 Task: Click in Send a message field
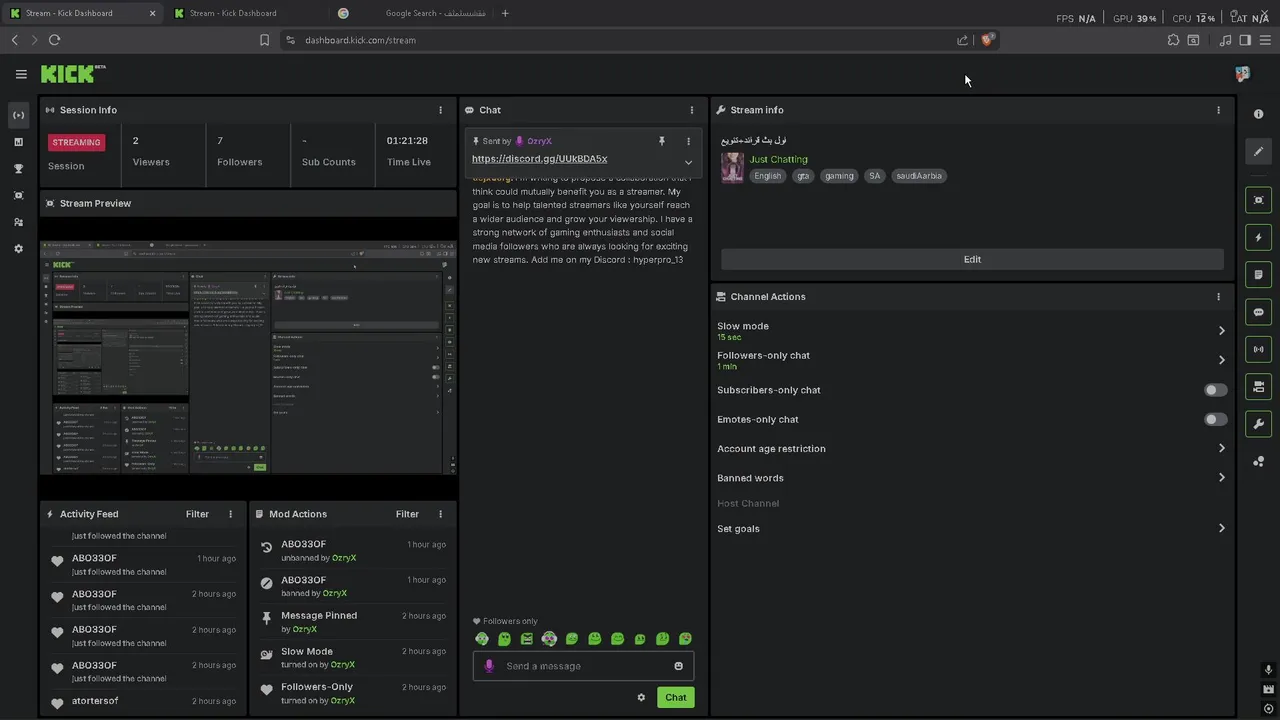585,666
